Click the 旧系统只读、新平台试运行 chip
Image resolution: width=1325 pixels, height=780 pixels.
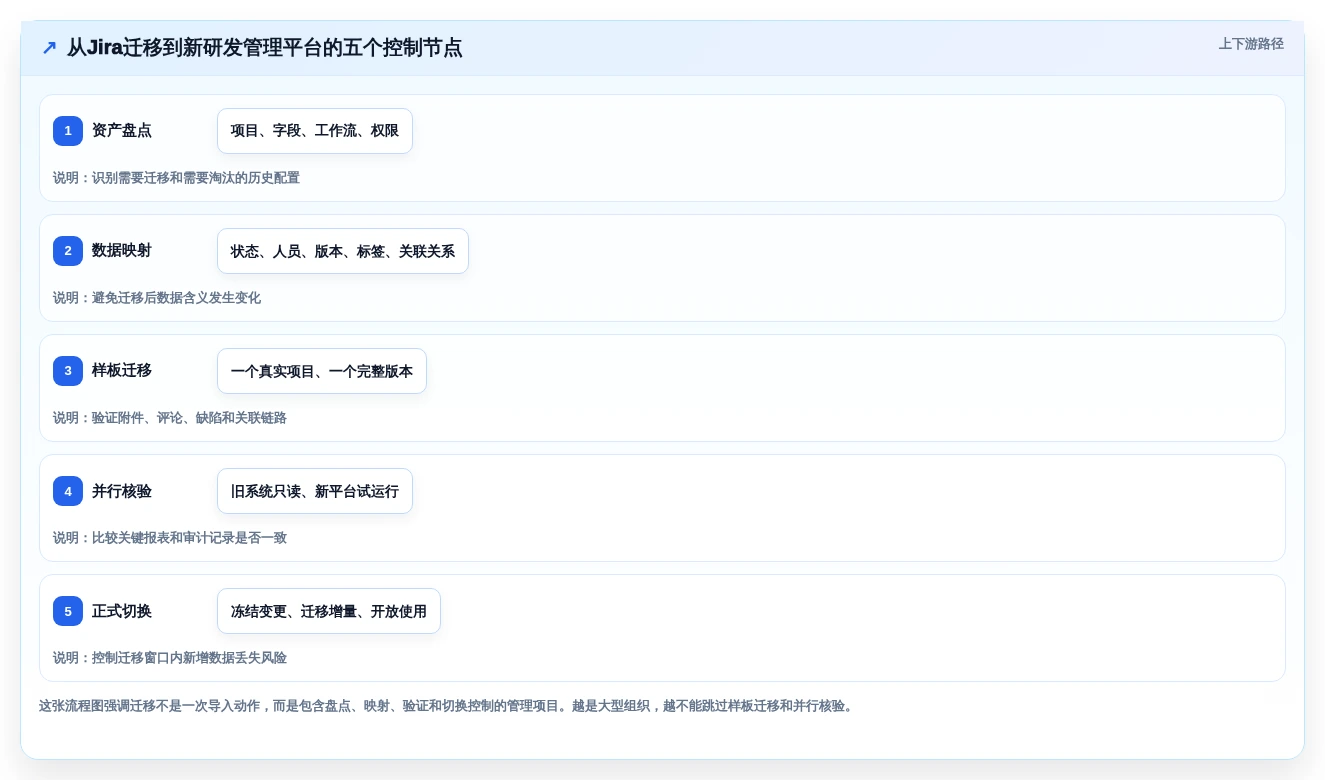pyautogui.click(x=315, y=491)
